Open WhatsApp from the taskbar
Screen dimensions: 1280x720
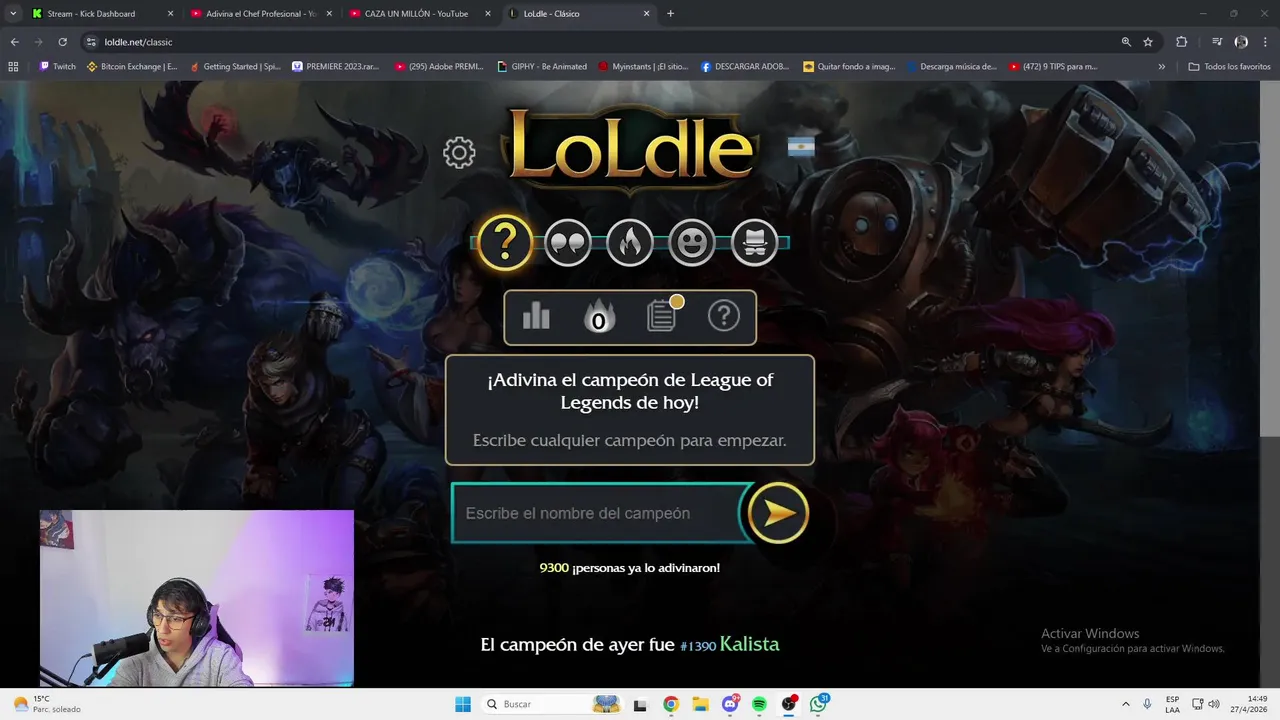coord(819,704)
